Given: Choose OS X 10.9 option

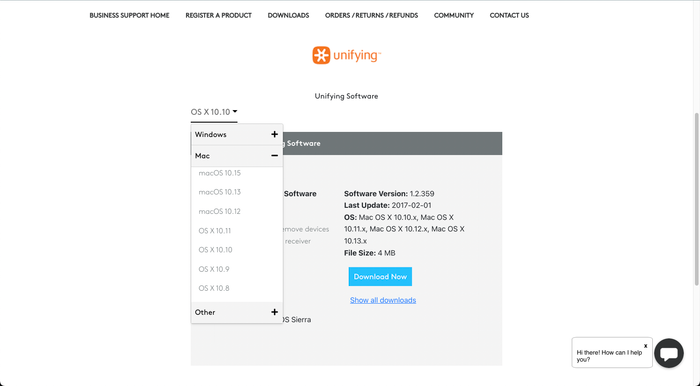Looking at the screenshot, I should click(x=214, y=269).
